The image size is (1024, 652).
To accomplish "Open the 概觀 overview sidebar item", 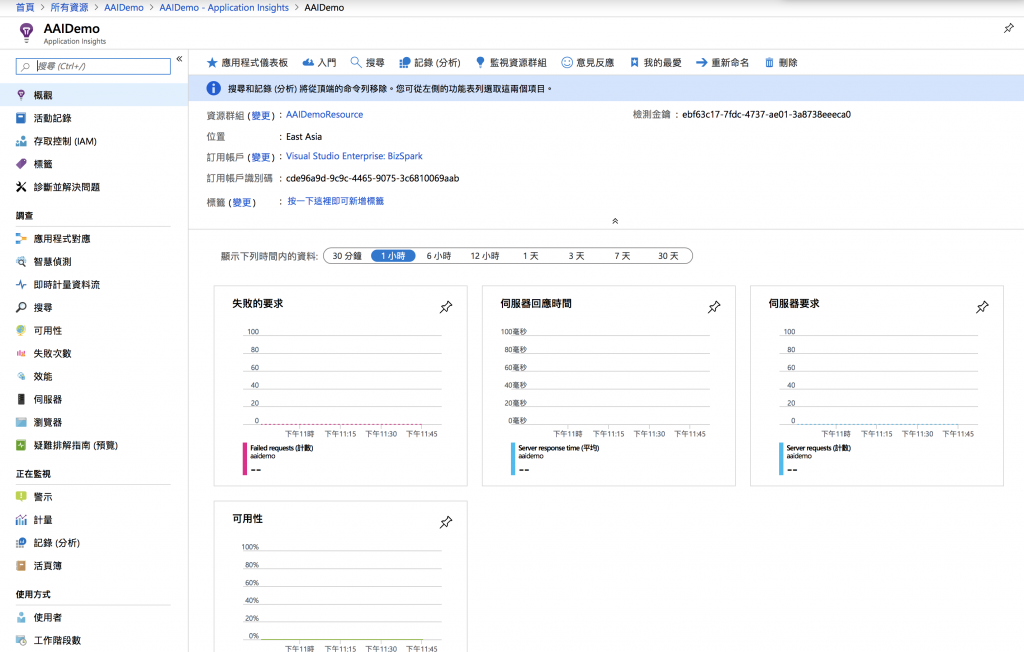I will click(93, 95).
